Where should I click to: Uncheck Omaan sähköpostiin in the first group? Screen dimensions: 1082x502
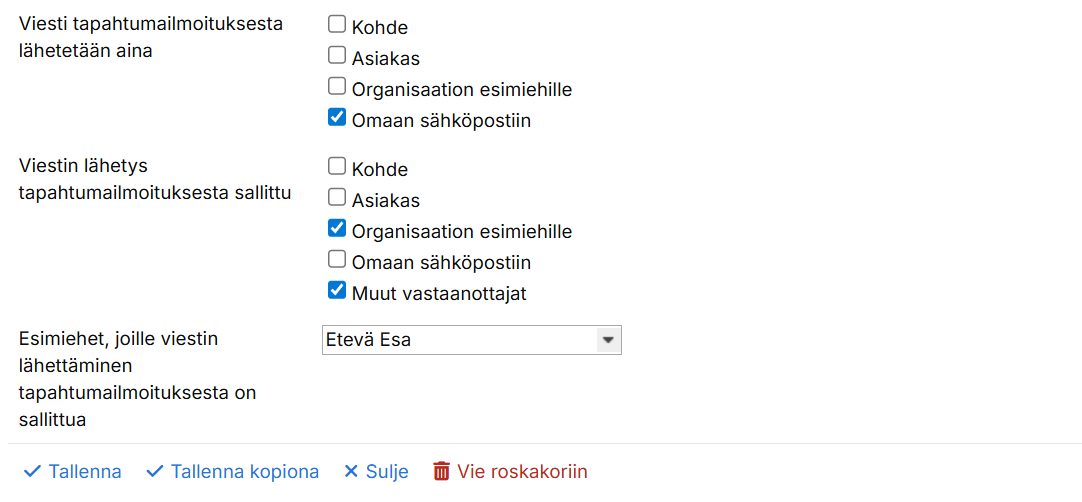337,118
